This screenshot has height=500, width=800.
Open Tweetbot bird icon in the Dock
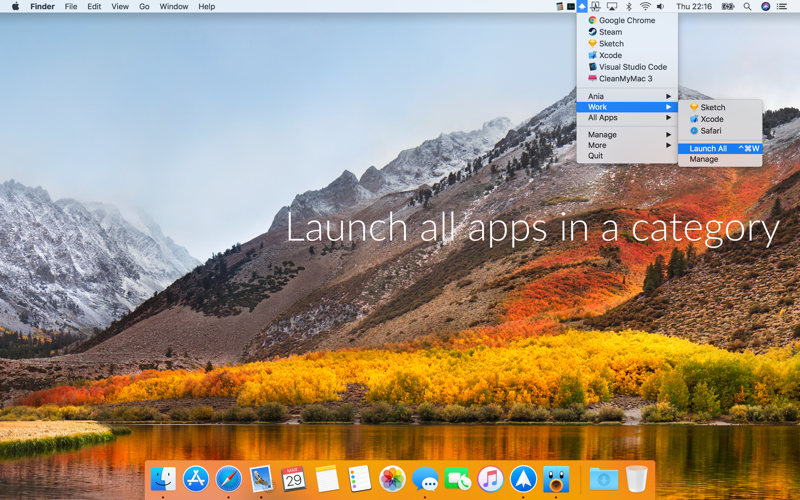click(556, 479)
